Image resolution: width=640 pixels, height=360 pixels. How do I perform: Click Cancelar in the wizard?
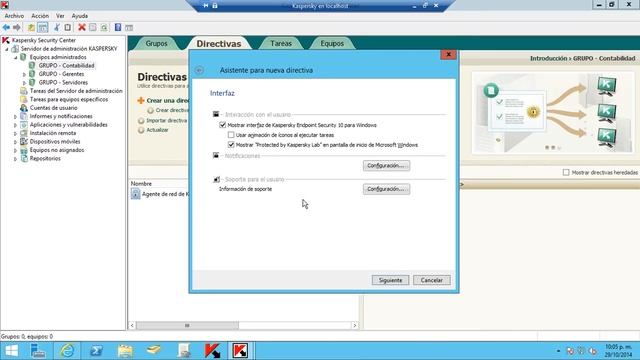coord(431,280)
